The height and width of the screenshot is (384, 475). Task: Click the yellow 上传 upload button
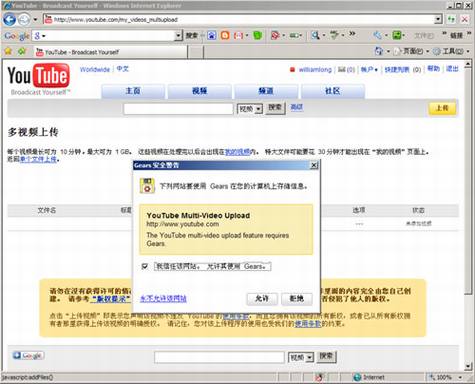coord(442,108)
